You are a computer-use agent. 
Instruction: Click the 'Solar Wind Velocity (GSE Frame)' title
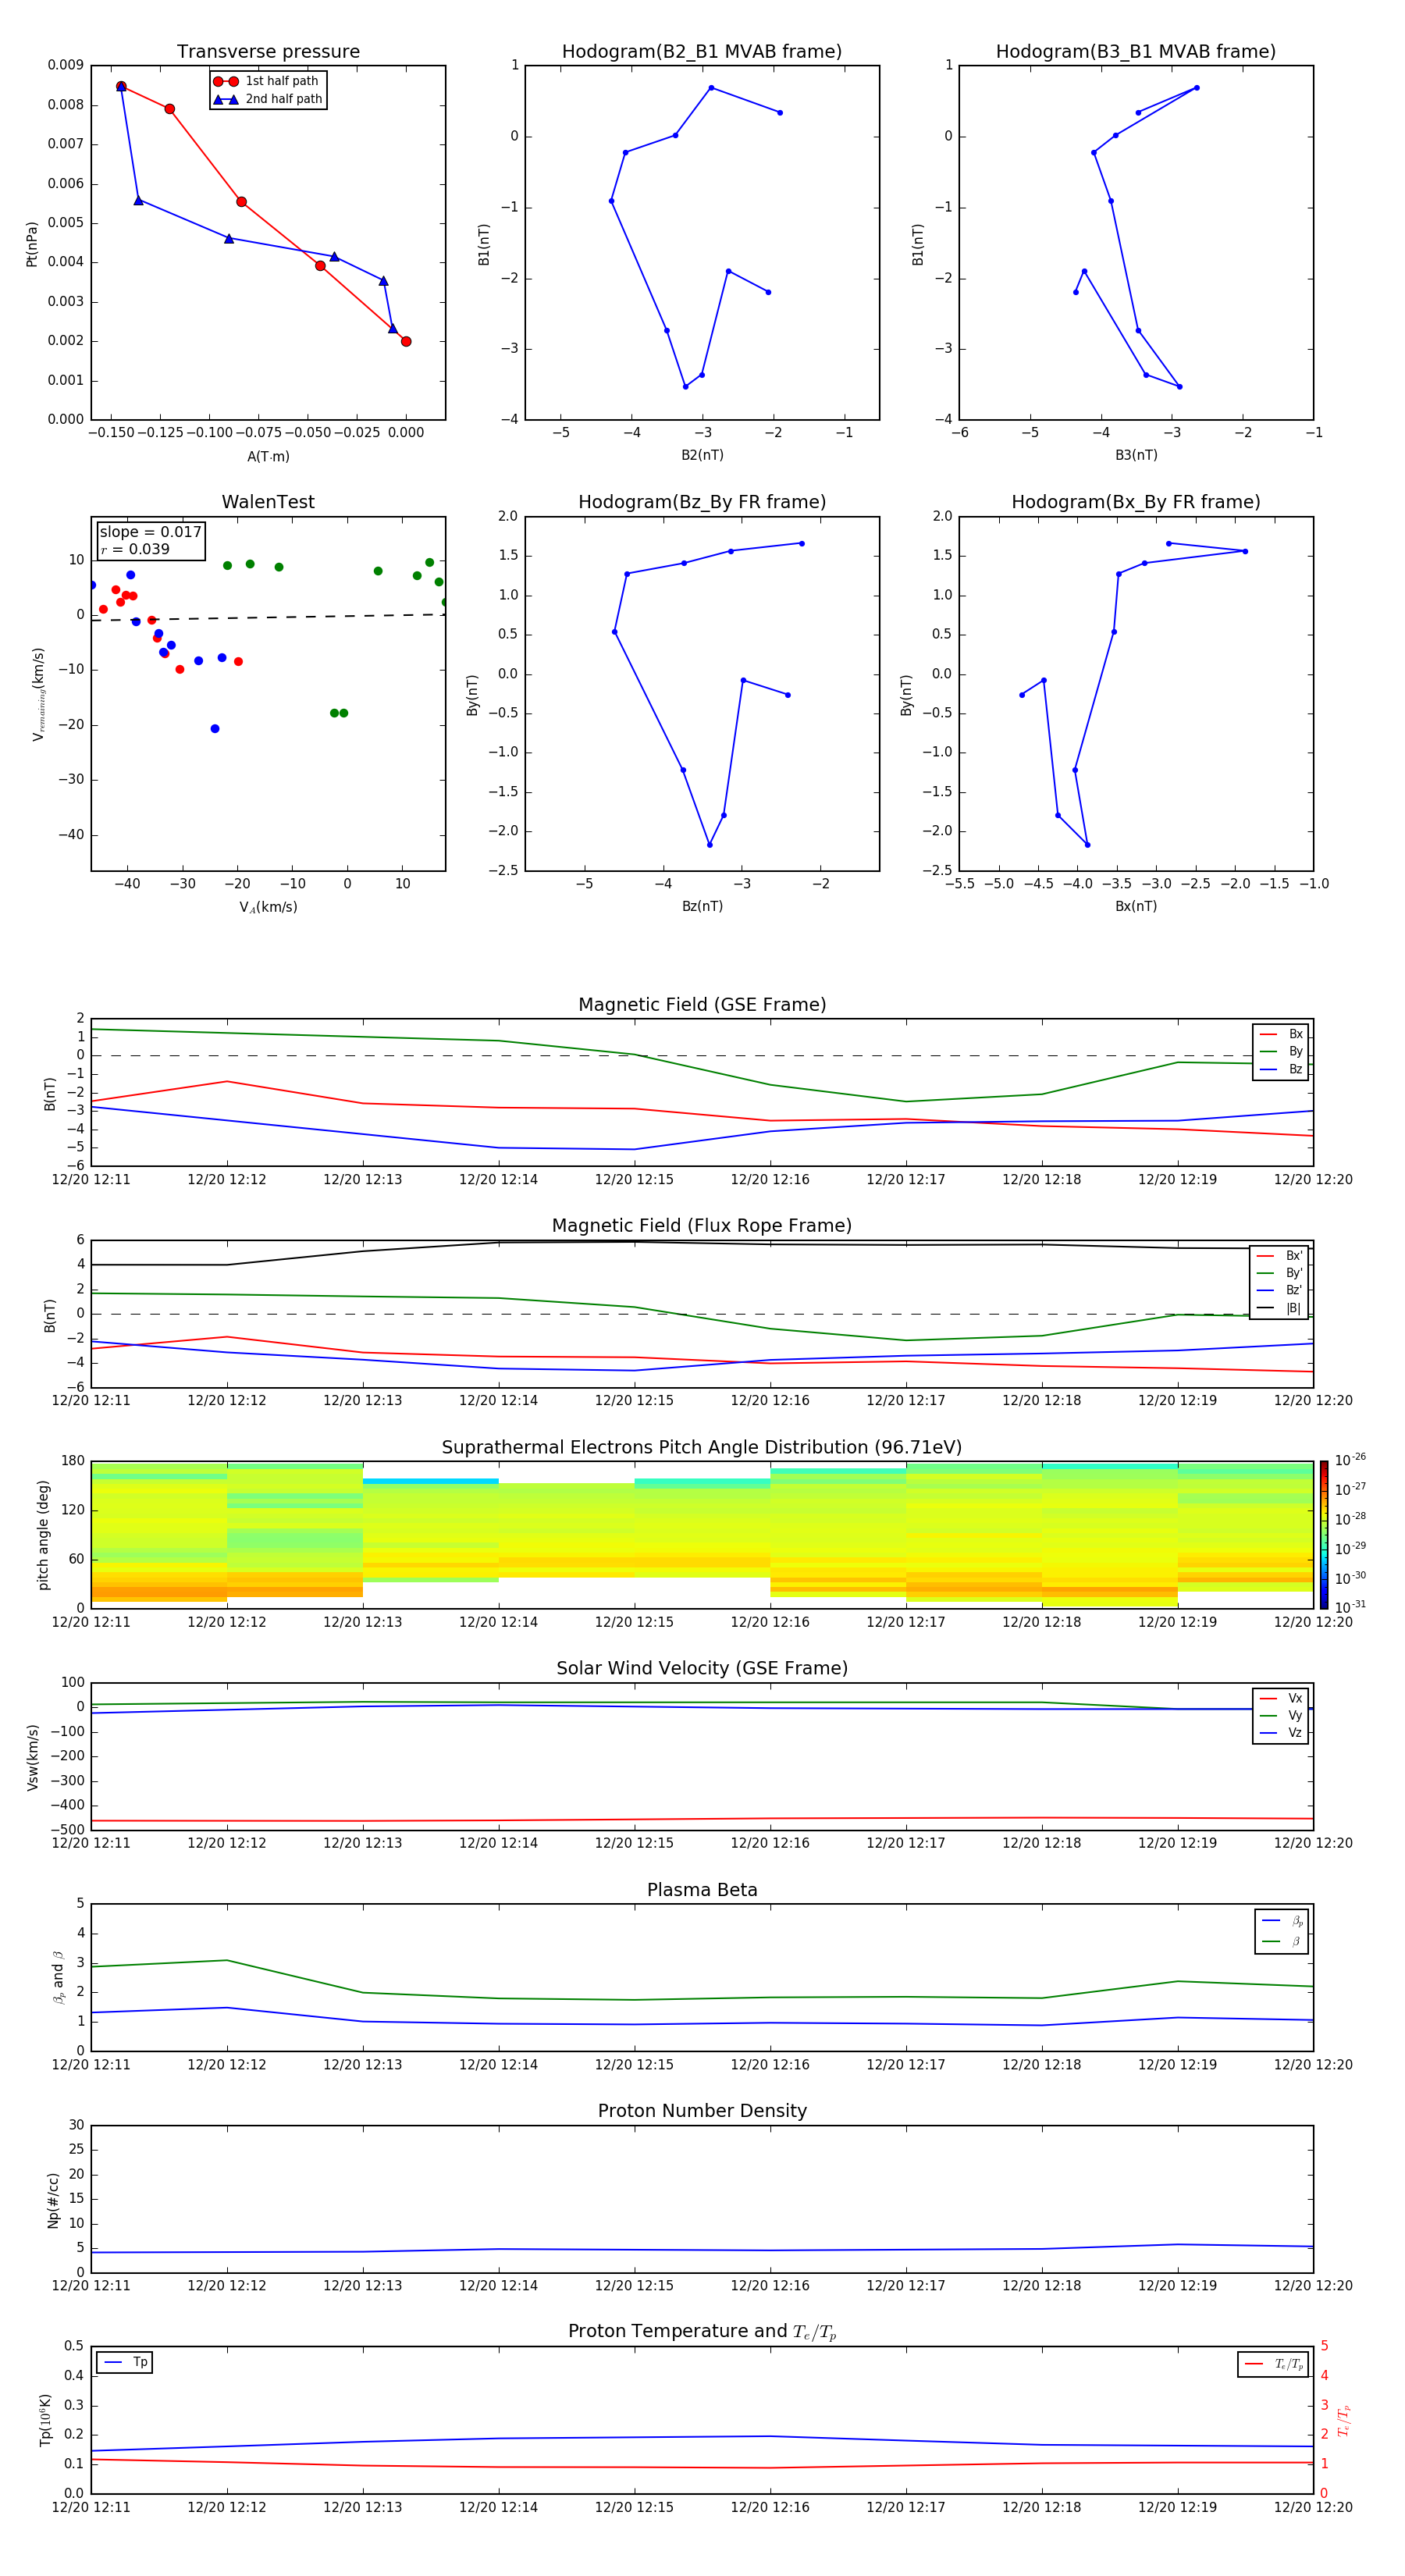pyautogui.click(x=702, y=1669)
